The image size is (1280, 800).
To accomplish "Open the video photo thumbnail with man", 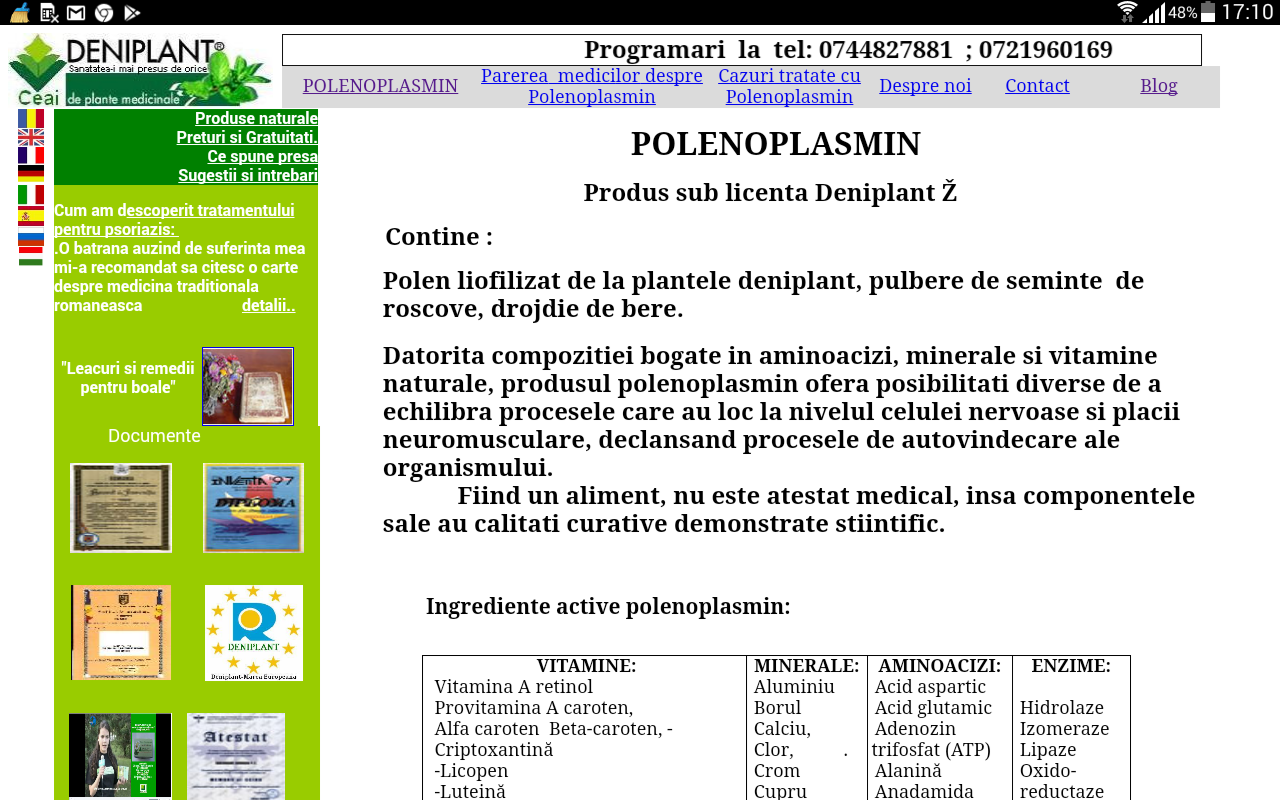I will point(120,755).
